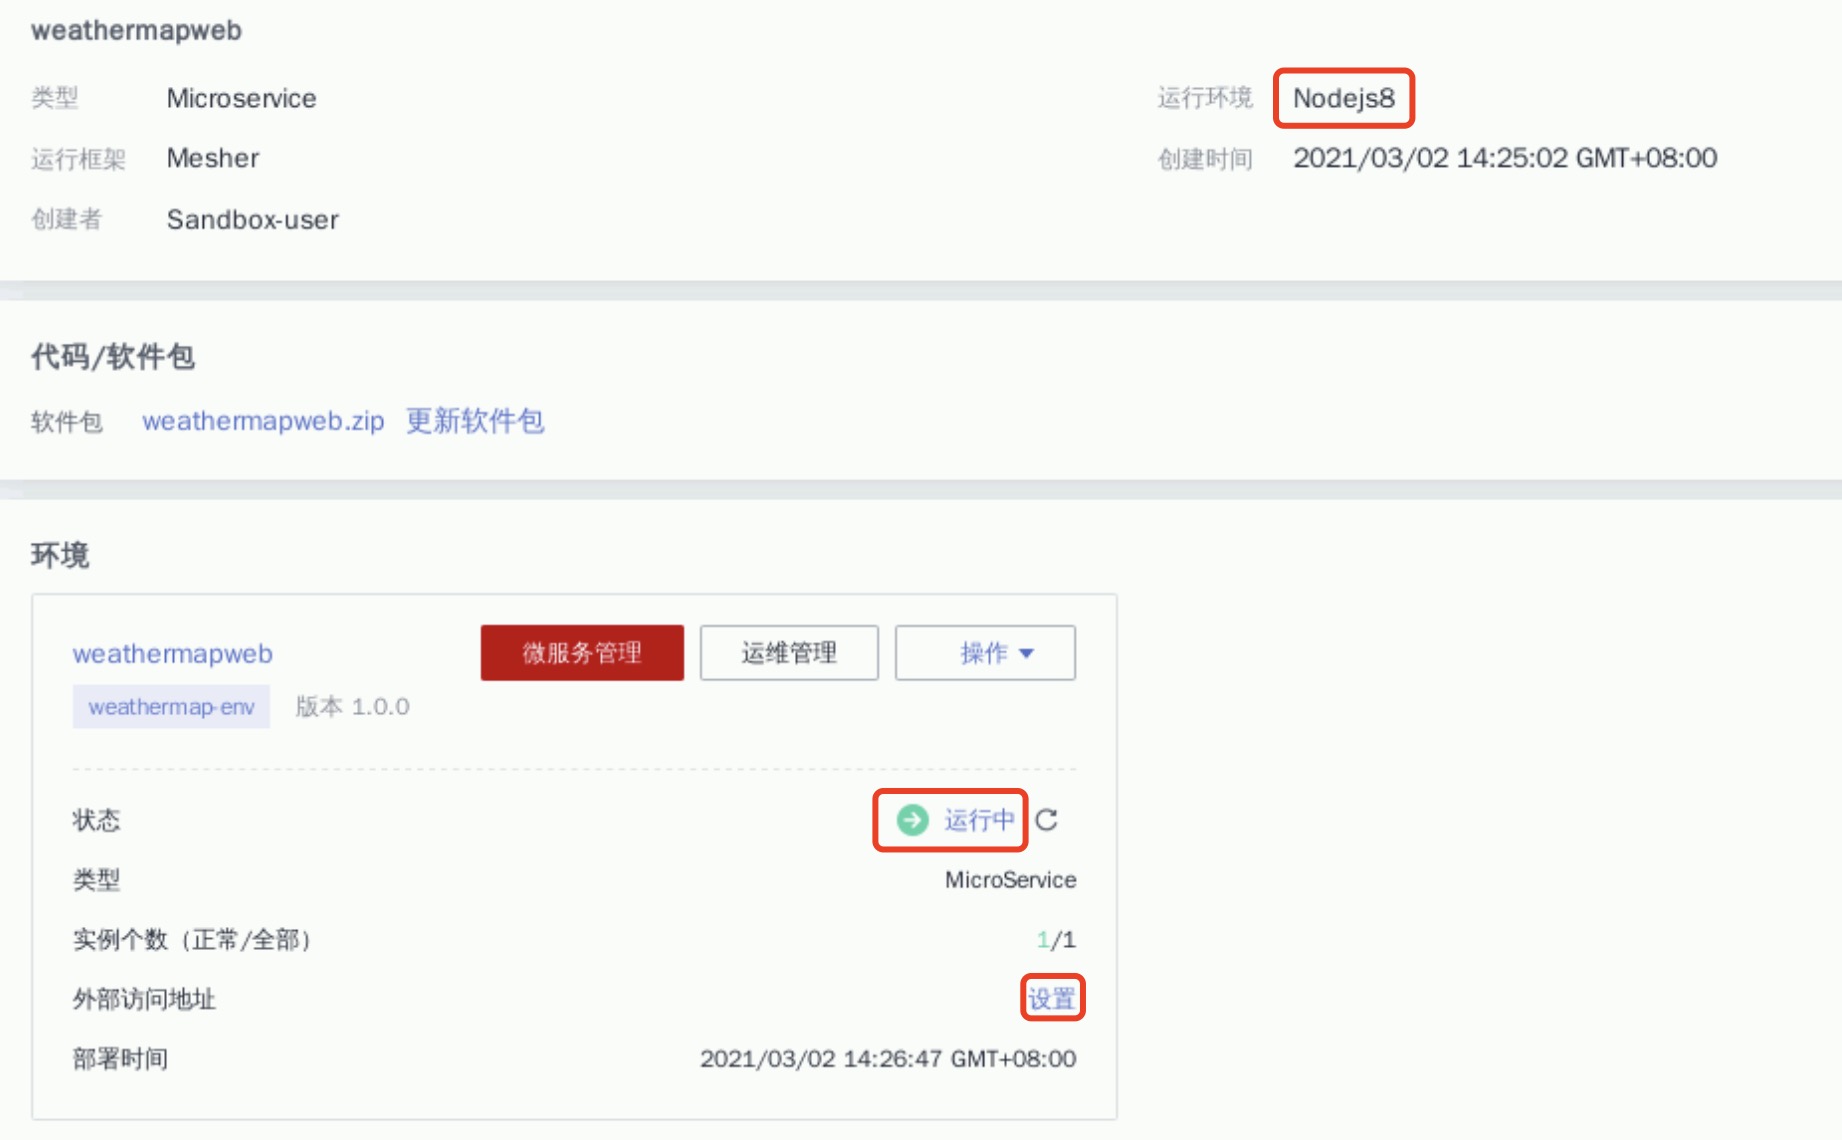Click the 环境 section heading
The image size is (1842, 1140).
click(60, 555)
